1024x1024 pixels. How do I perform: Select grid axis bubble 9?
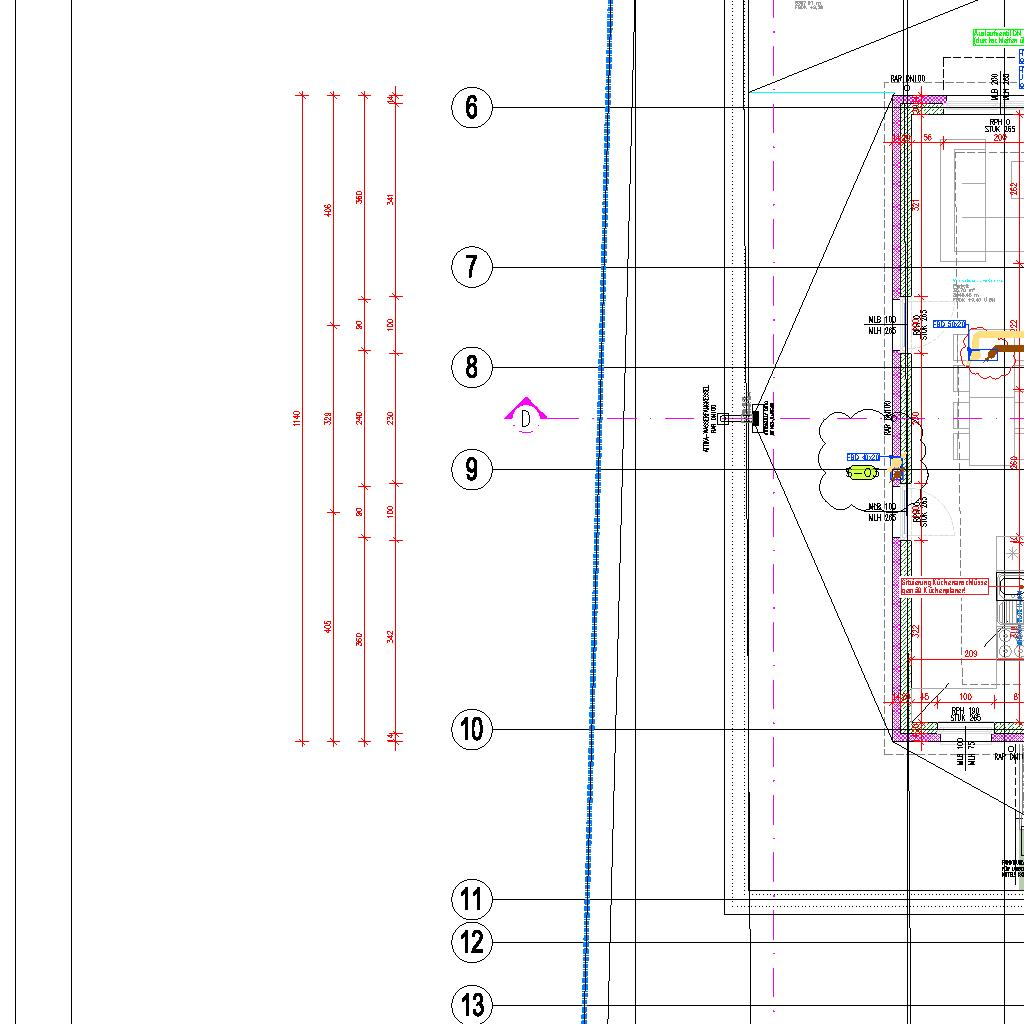point(472,470)
